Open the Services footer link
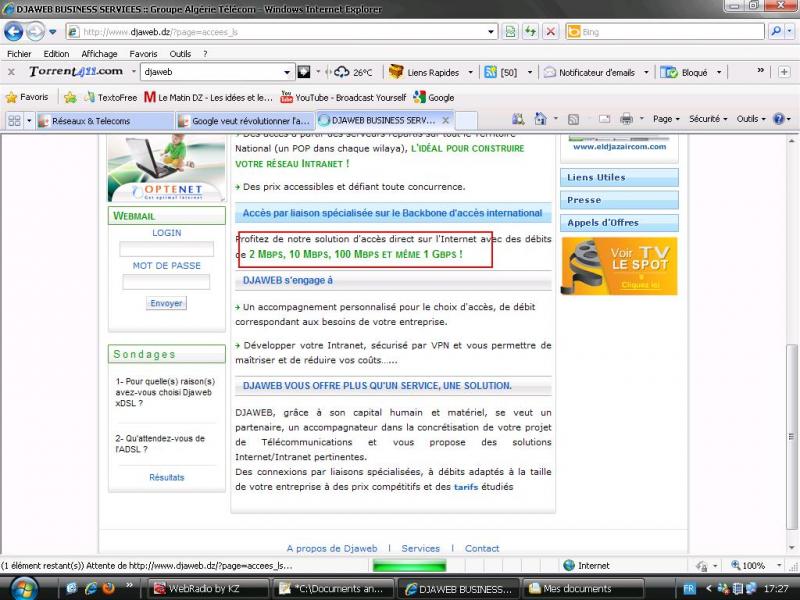The width and height of the screenshot is (800, 600). pos(420,548)
